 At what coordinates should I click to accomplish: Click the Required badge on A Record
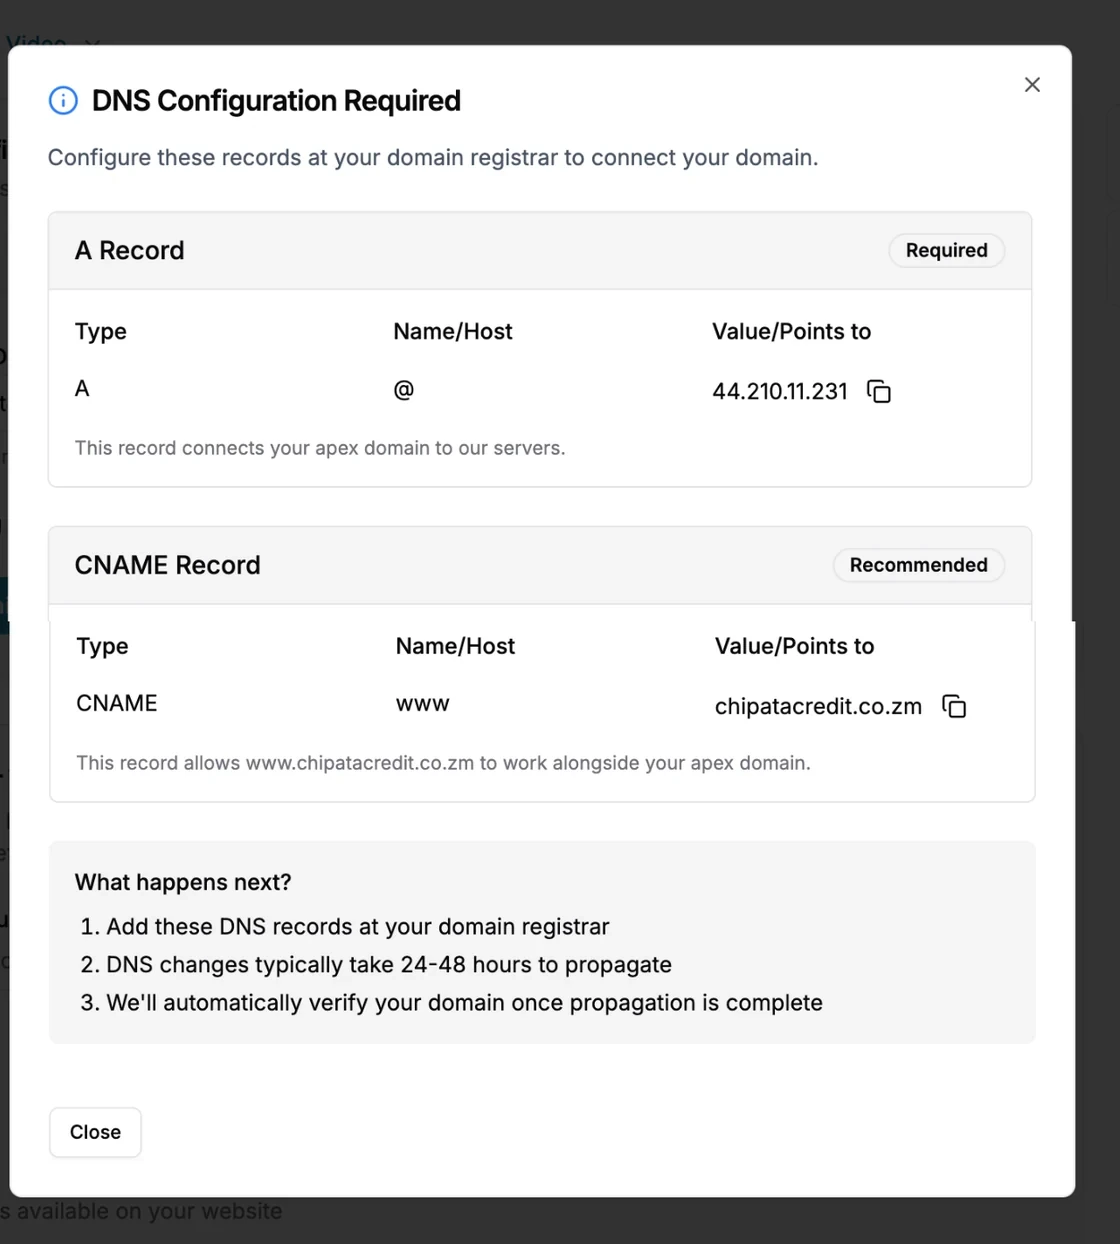[946, 250]
